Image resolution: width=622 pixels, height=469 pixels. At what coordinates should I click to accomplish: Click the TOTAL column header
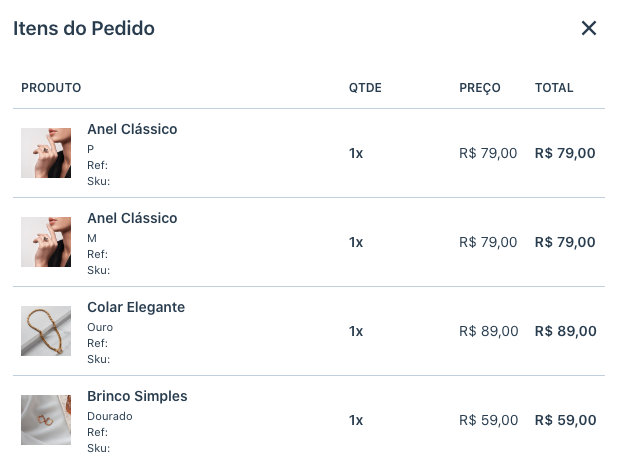point(554,88)
